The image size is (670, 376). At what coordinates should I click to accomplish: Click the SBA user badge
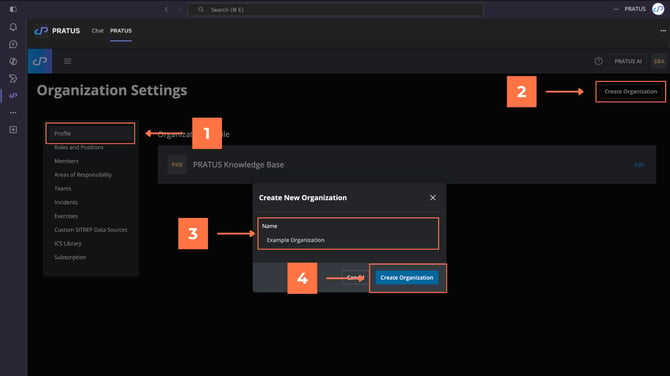tap(659, 61)
